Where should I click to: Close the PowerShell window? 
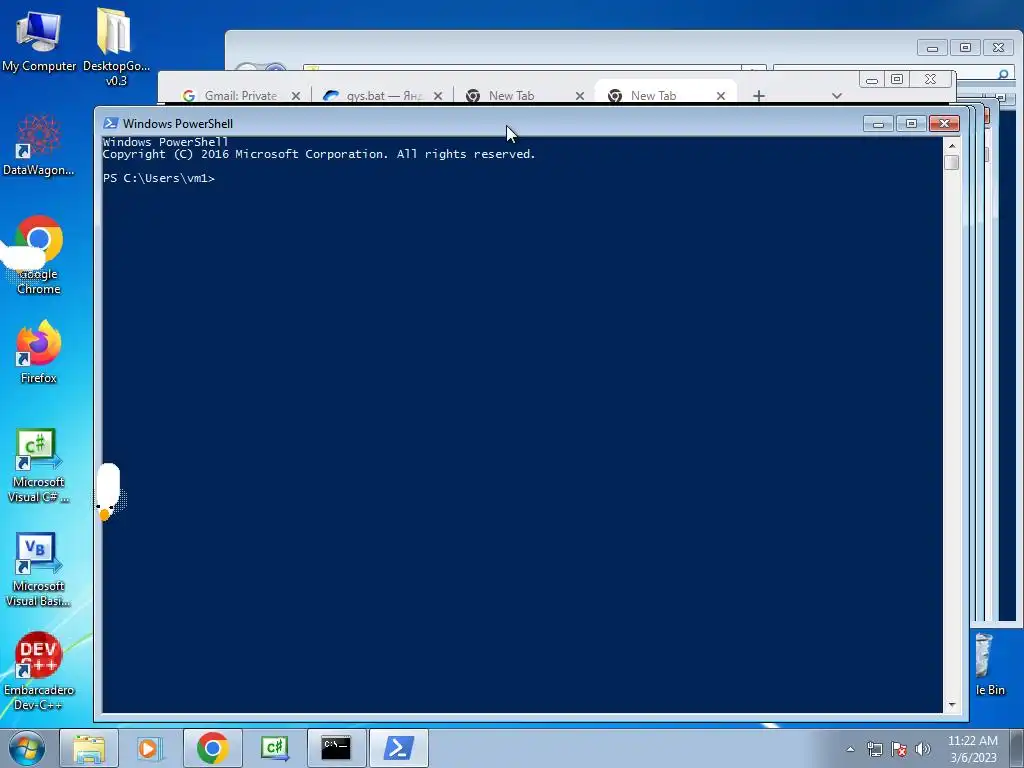point(944,123)
